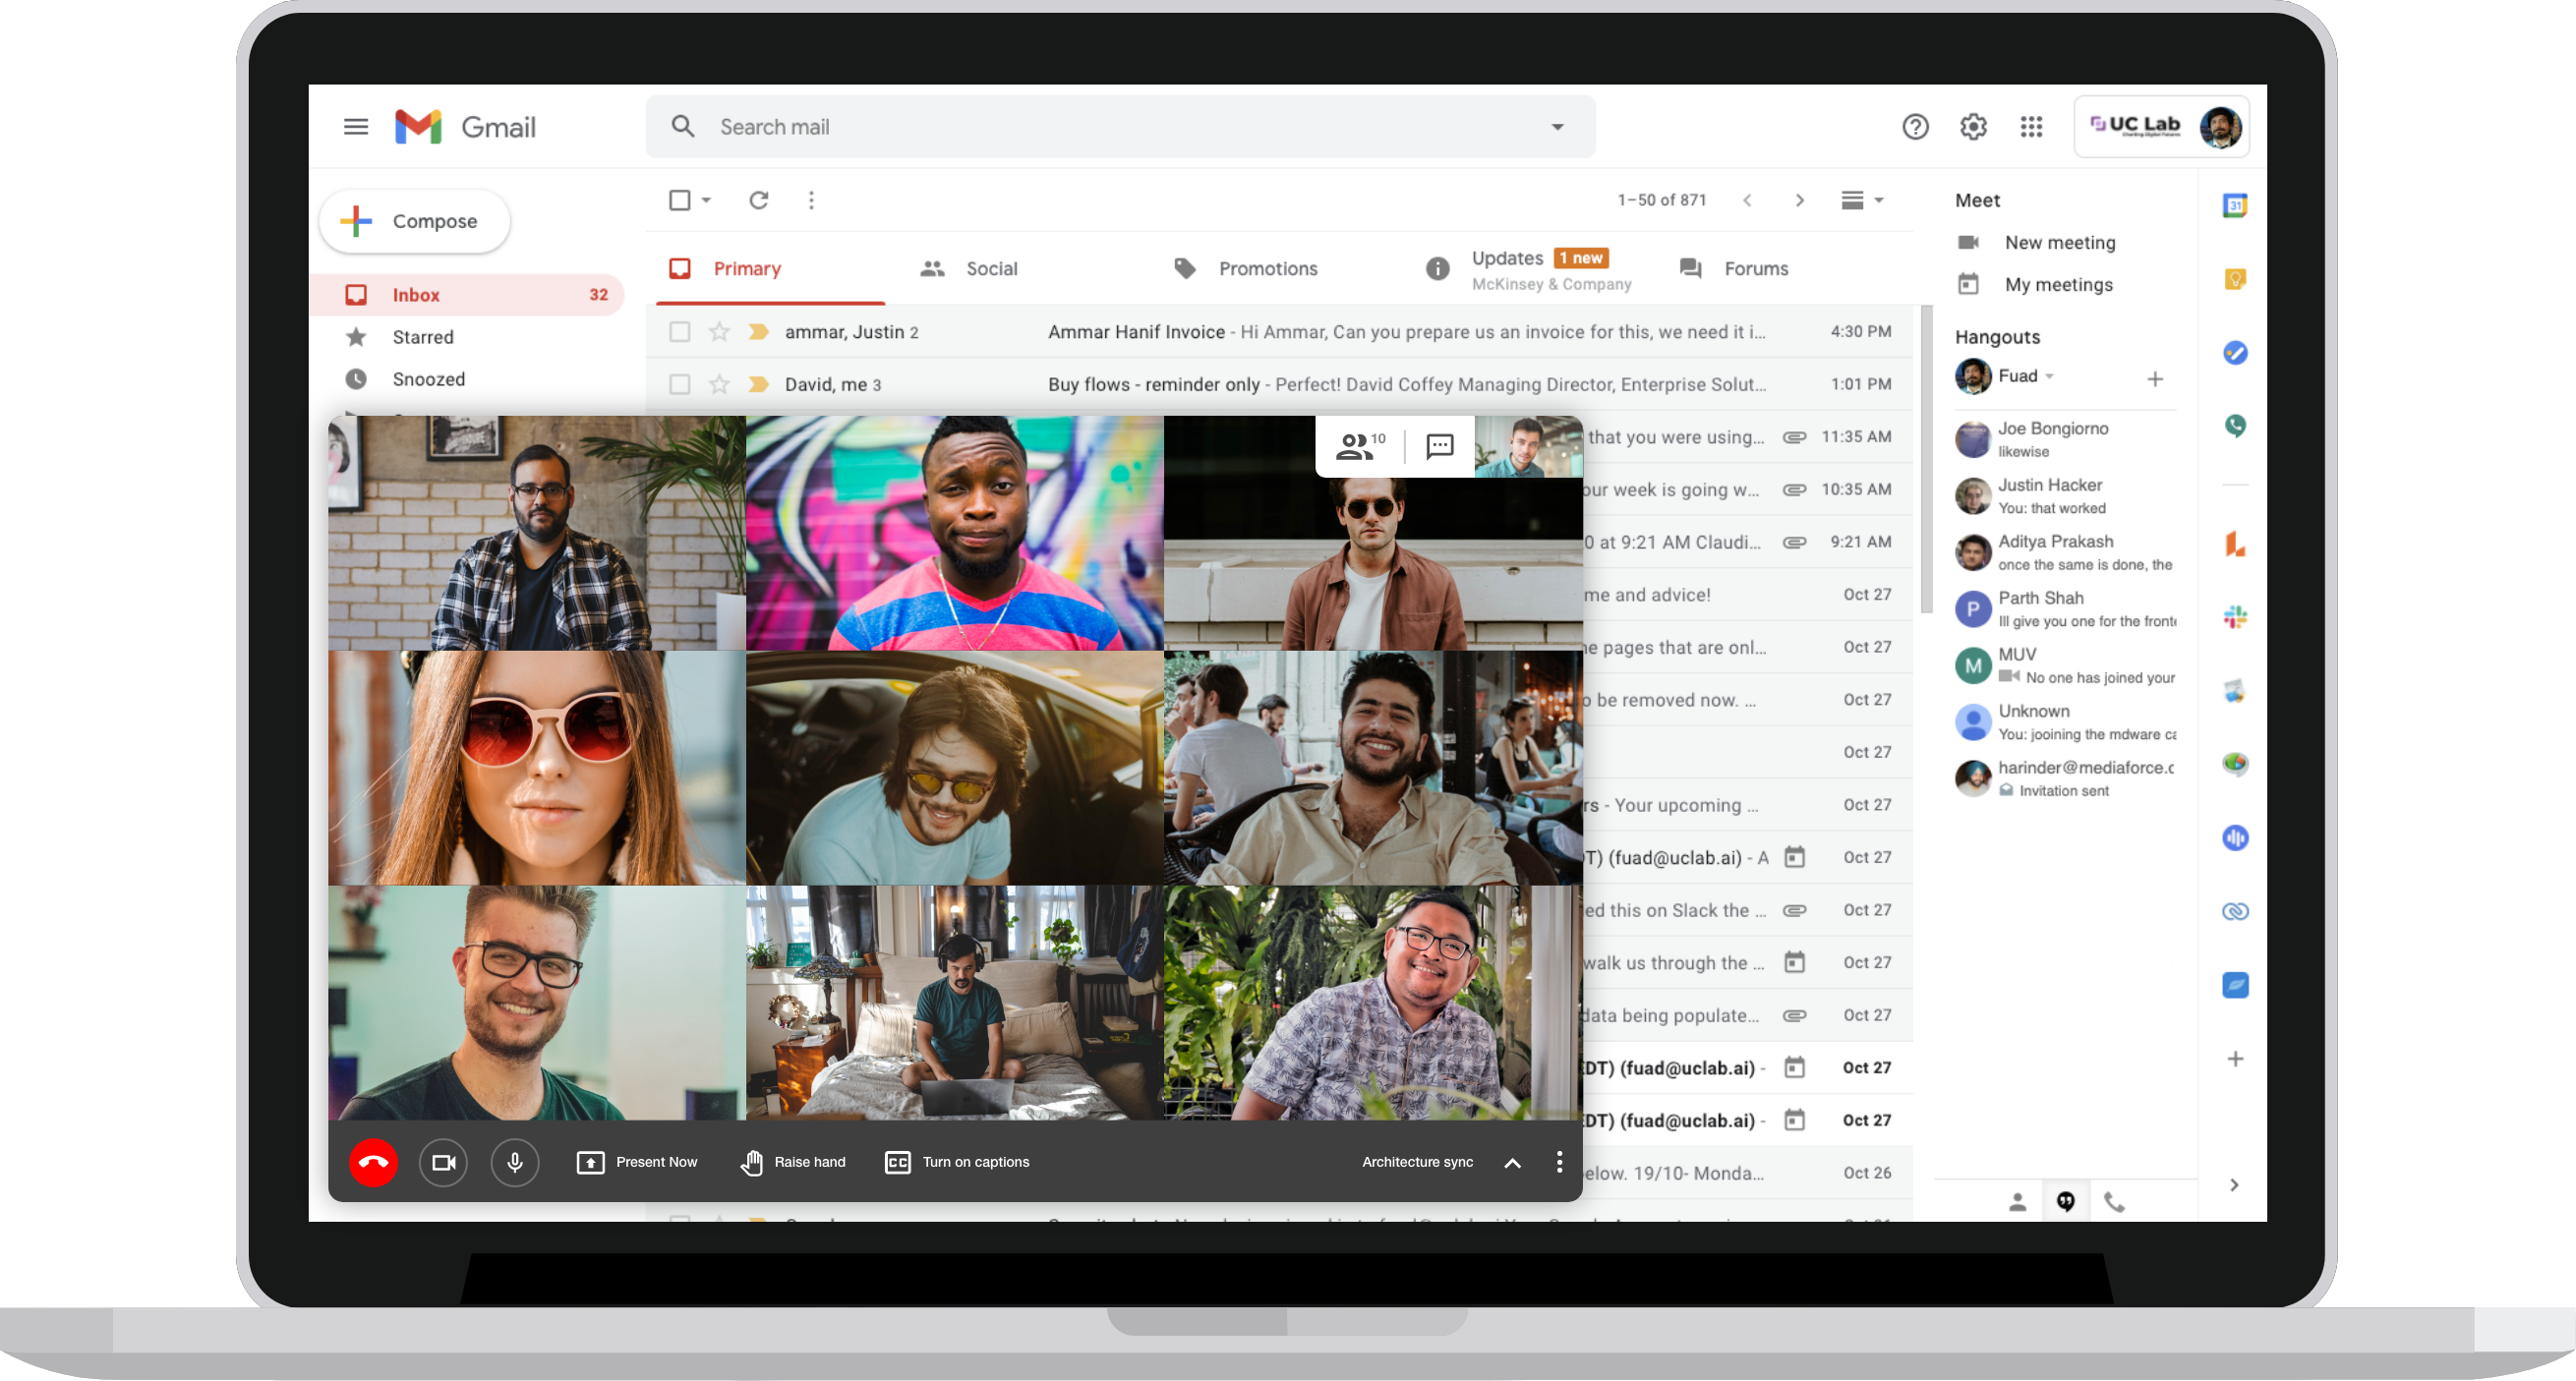Open Google Keep side panel
The image size is (2576, 1381).
click(x=2235, y=279)
